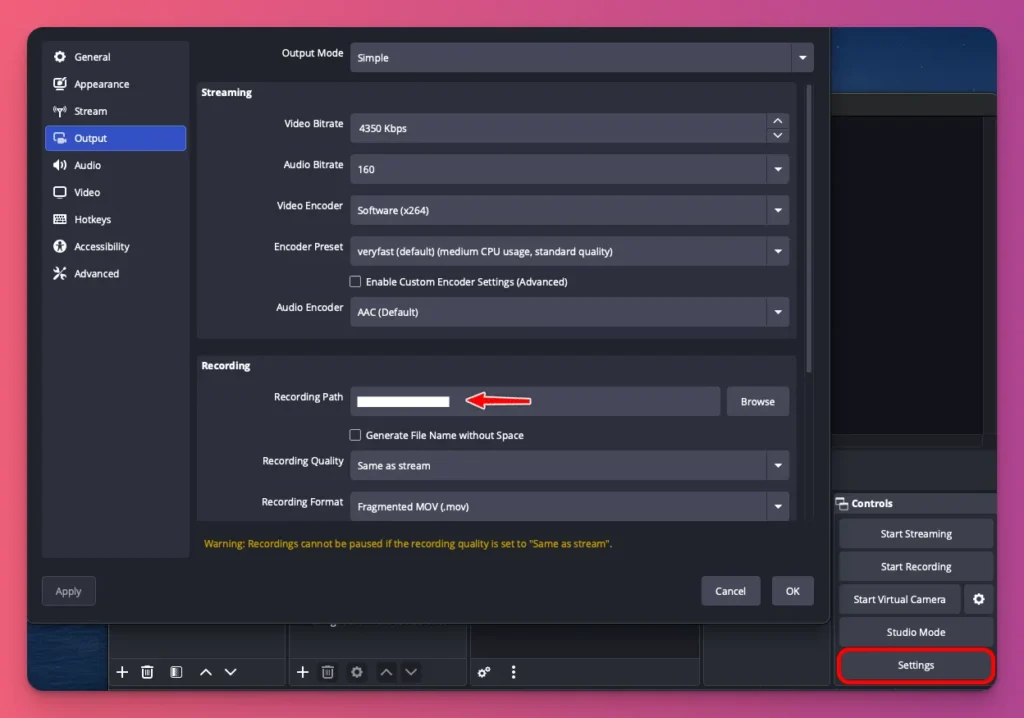Open Source Properties with the gear icon
The image size is (1024, 718).
(356, 672)
